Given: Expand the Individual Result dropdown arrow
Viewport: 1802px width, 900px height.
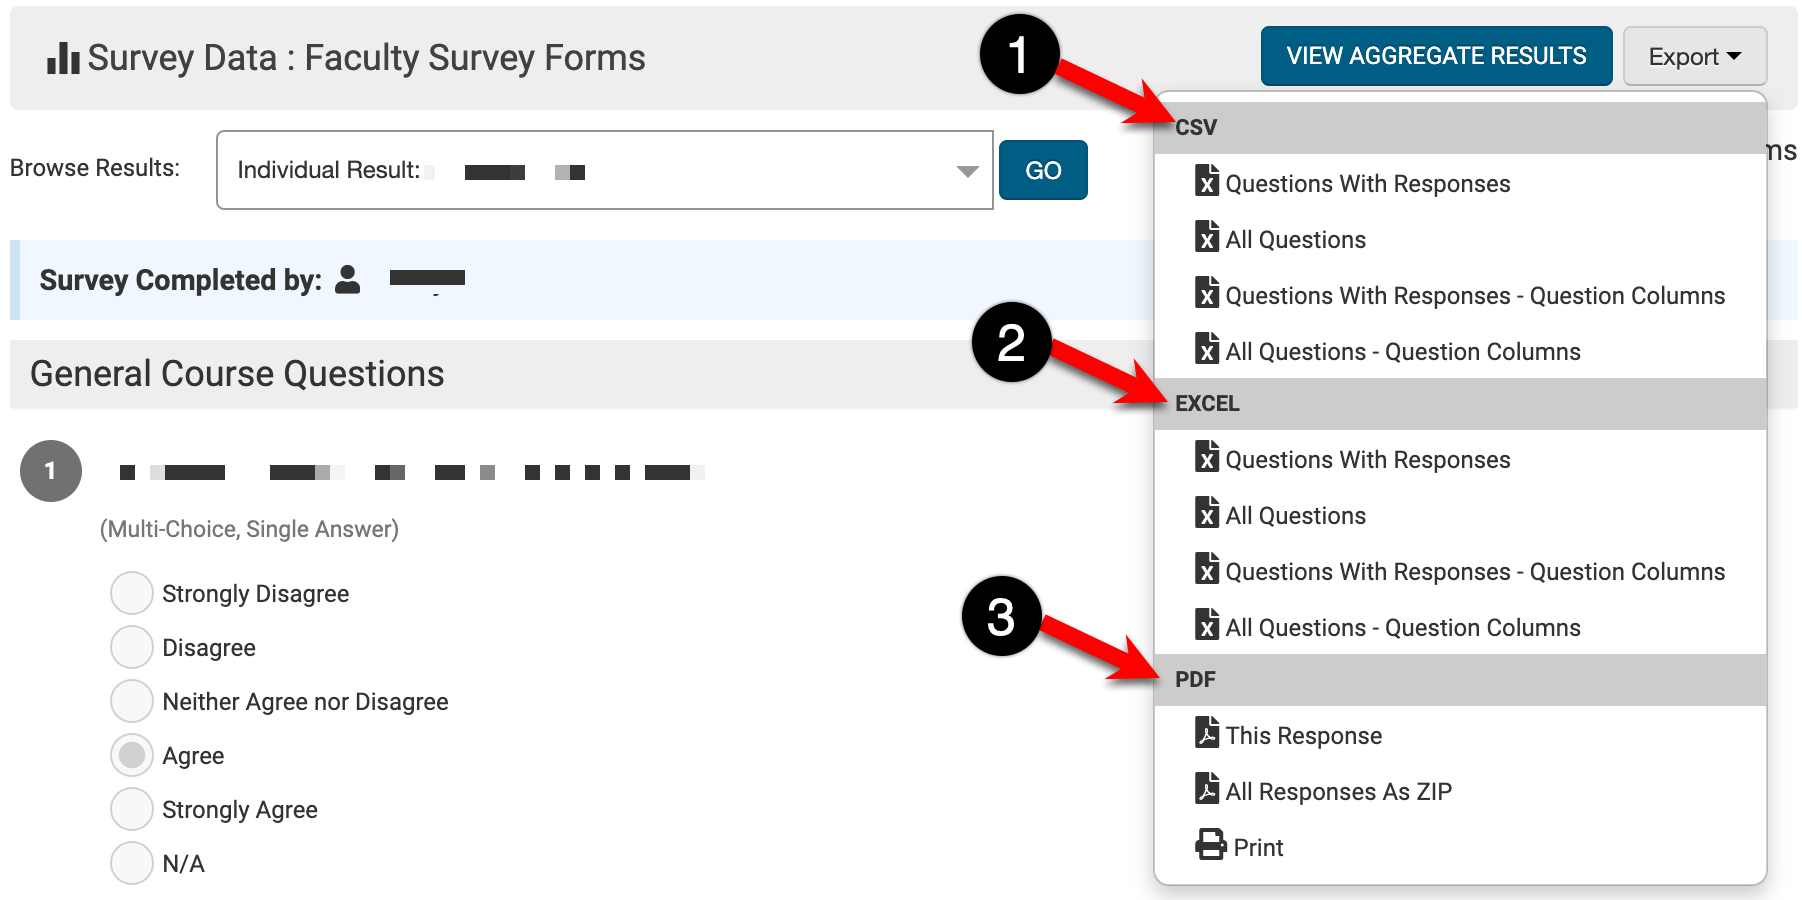Looking at the screenshot, I should 967,171.
